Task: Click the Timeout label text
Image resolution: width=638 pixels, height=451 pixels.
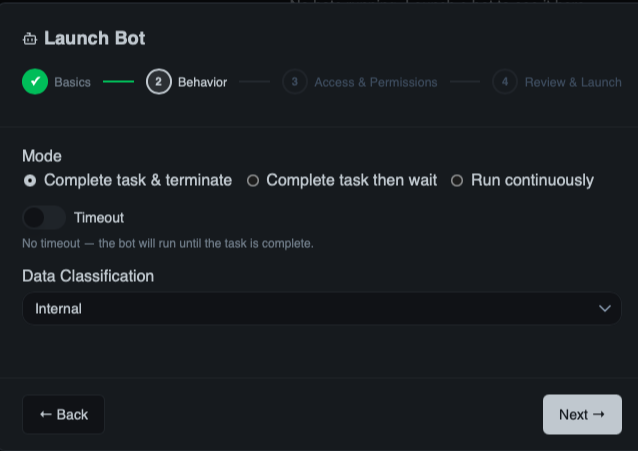Action: pyautogui.click(x=99, y=218)
